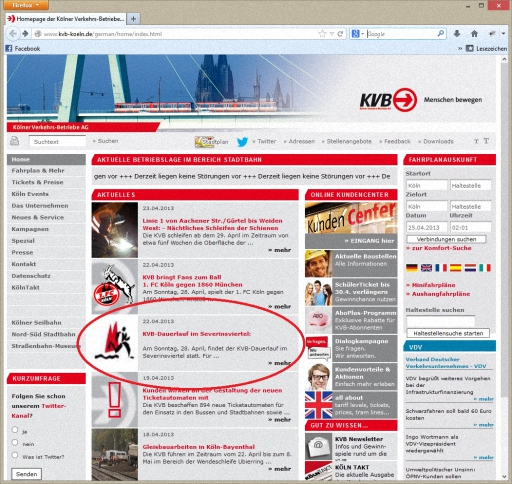Open the Stadtplan map icon
Viewport: 512px width, 484px height.
coord(204,142)
